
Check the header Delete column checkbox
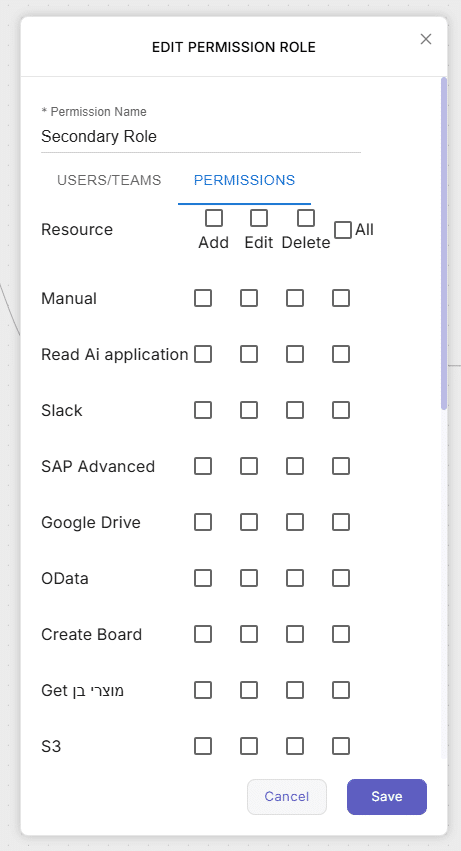pos(306,218)
